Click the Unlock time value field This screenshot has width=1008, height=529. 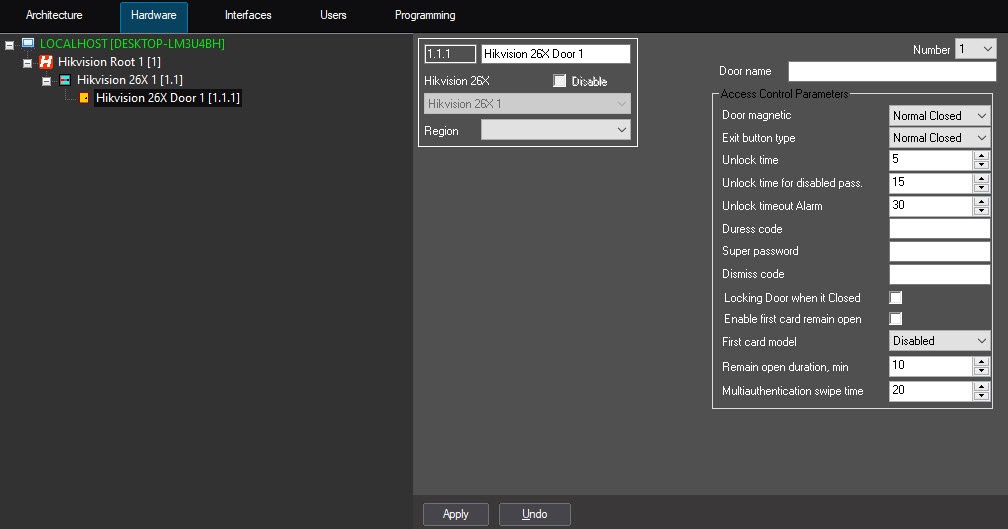point(930,160)
